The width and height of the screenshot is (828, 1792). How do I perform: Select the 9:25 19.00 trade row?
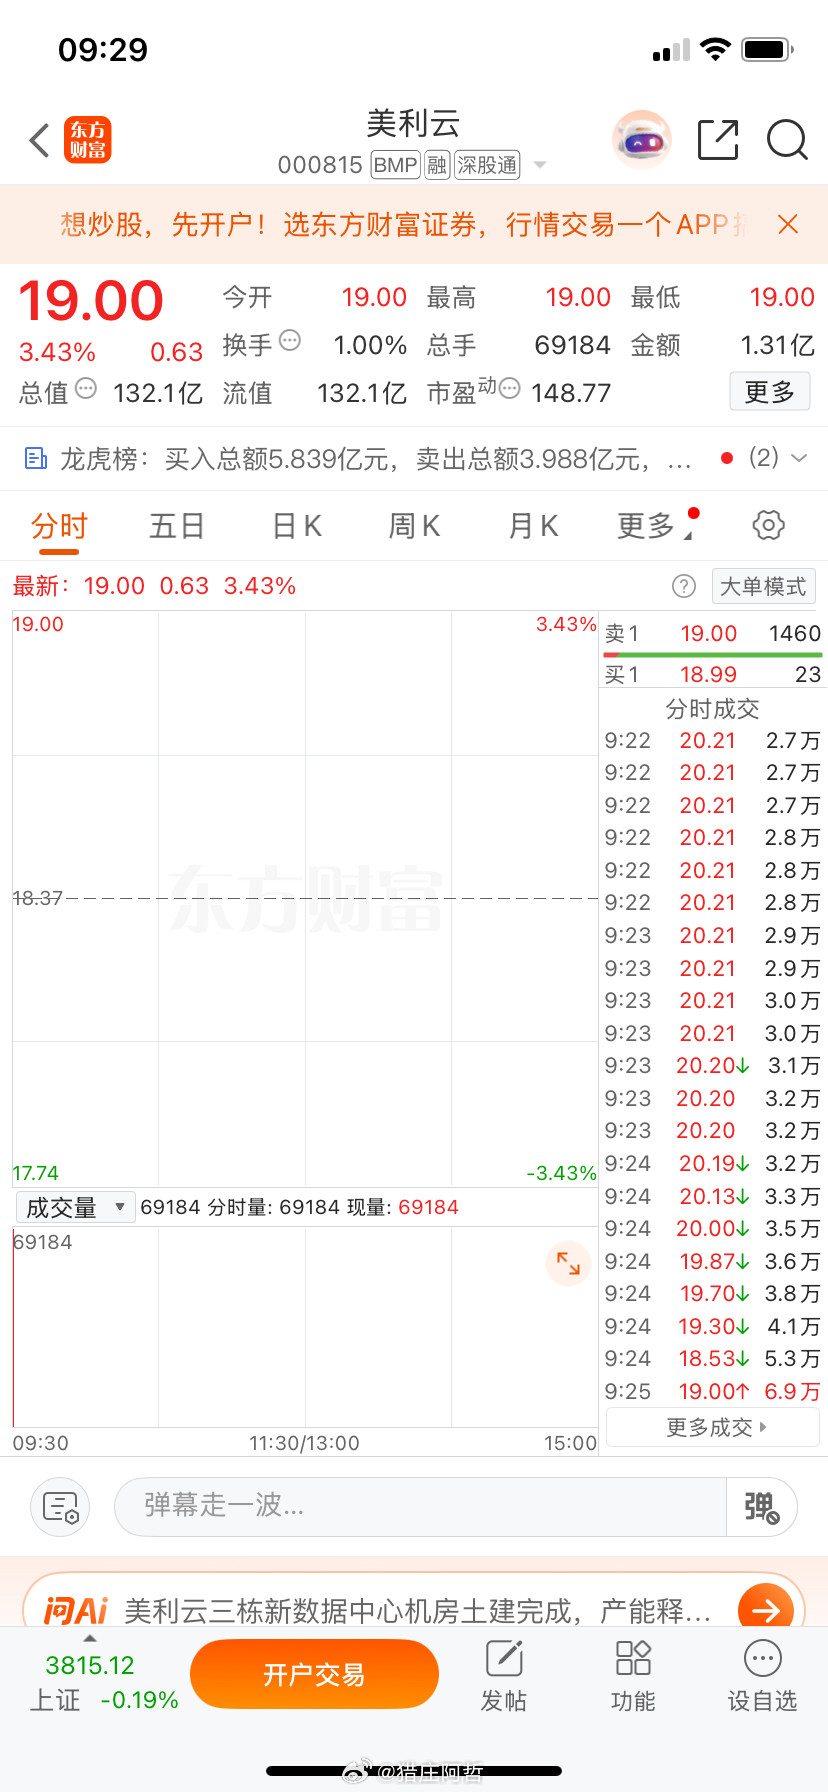click(x=712, y=1391)
